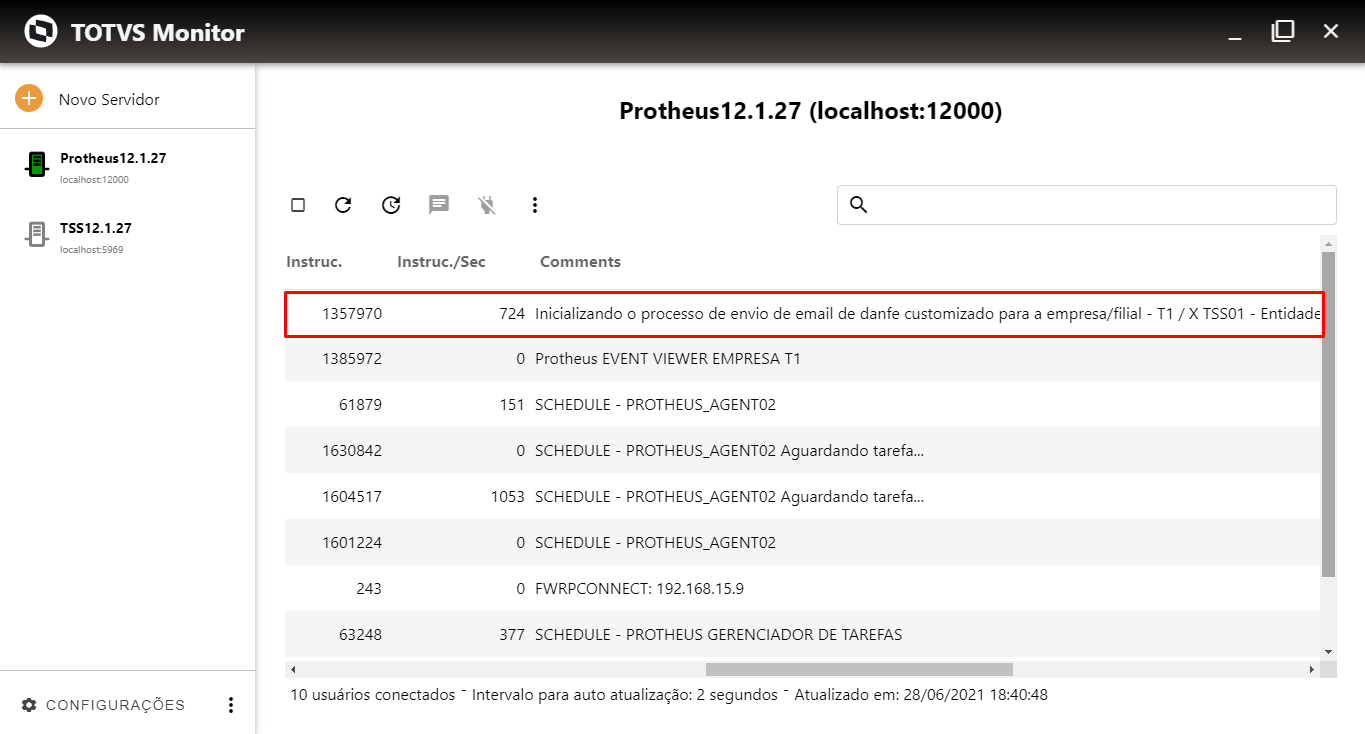1365x734 pixels.
Task: Click the 'TOTVS Monitor' title text
Action: coord(158,33)
